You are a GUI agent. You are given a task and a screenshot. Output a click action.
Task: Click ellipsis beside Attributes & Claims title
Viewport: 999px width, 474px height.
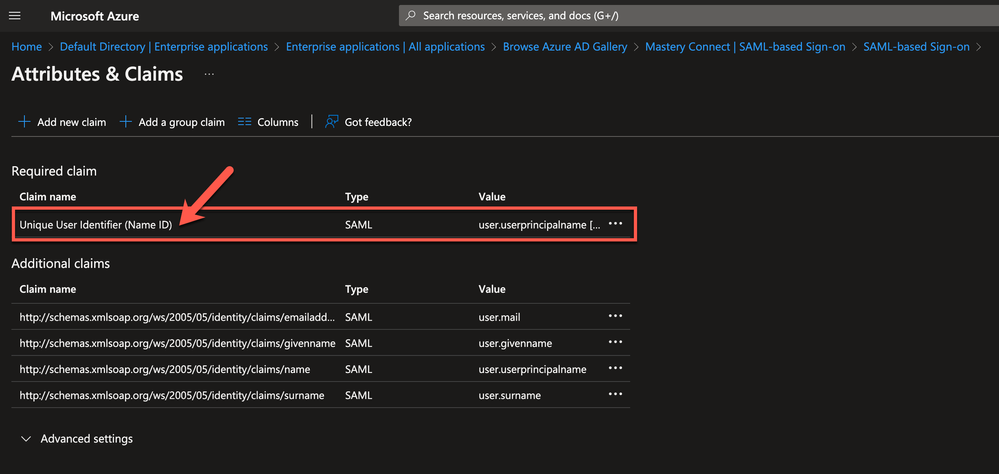pos(209,75)
